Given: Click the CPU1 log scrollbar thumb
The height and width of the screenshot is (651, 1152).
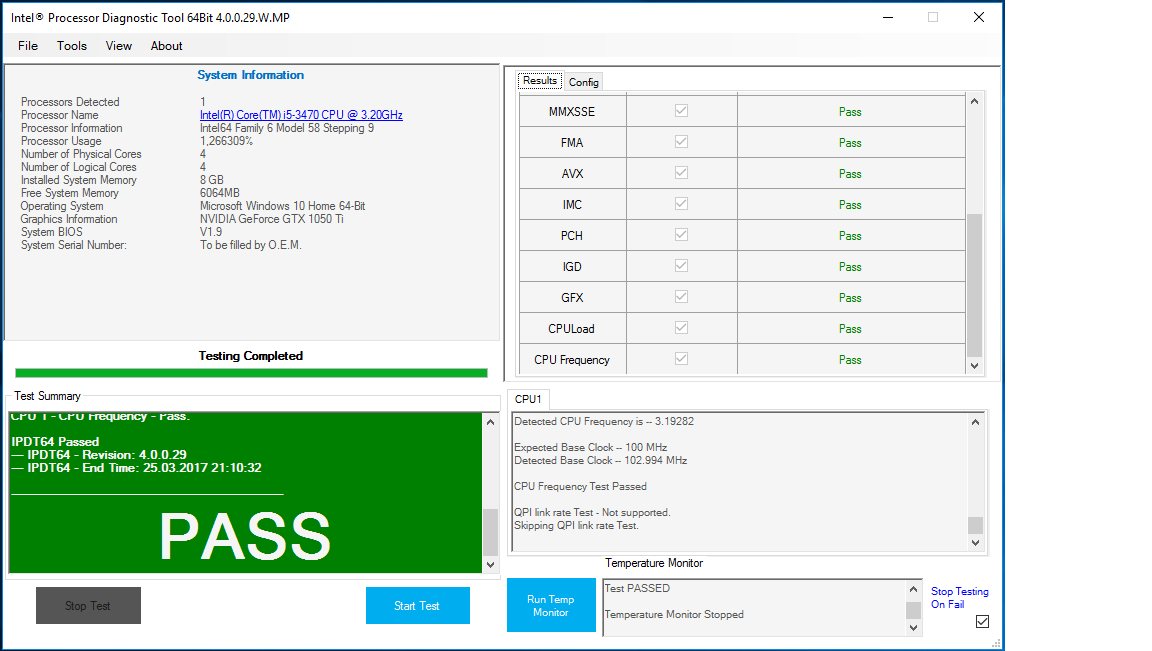Looking at the screenshot, I should [x=975, y=525].
